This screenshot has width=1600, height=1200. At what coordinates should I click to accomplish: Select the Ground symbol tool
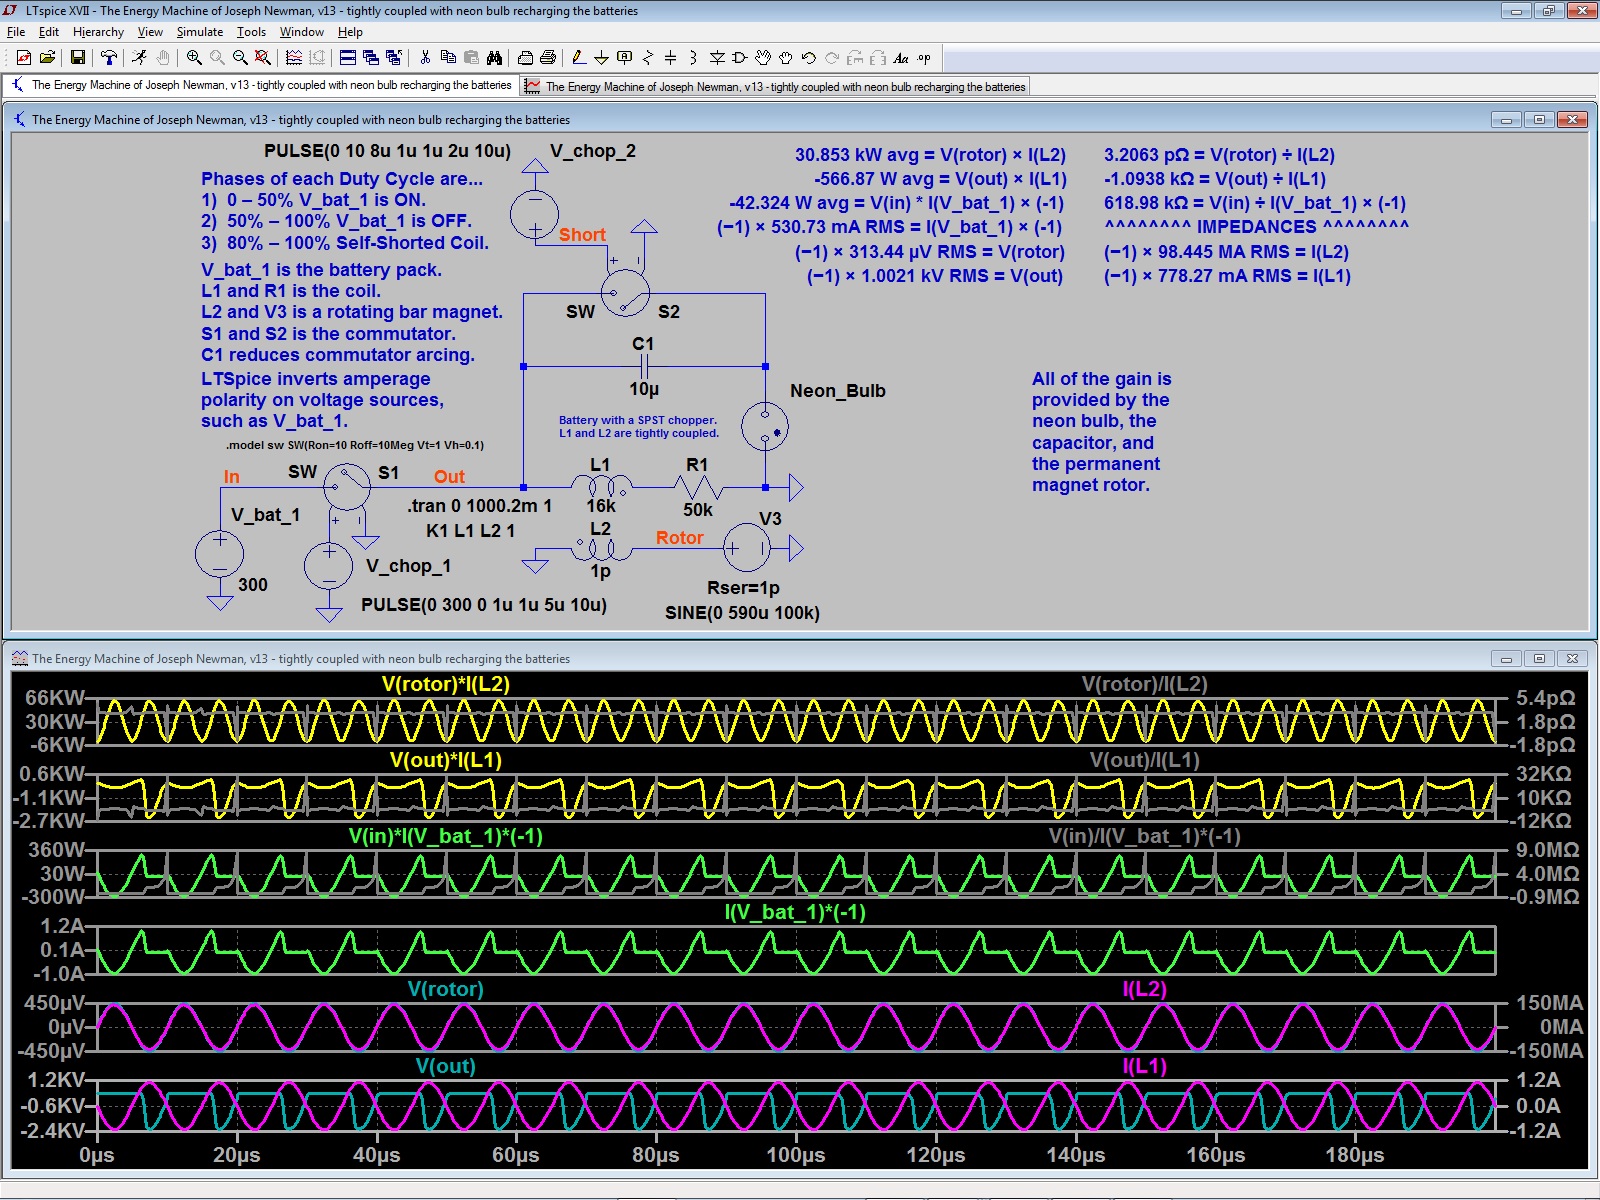coord(601,58)
